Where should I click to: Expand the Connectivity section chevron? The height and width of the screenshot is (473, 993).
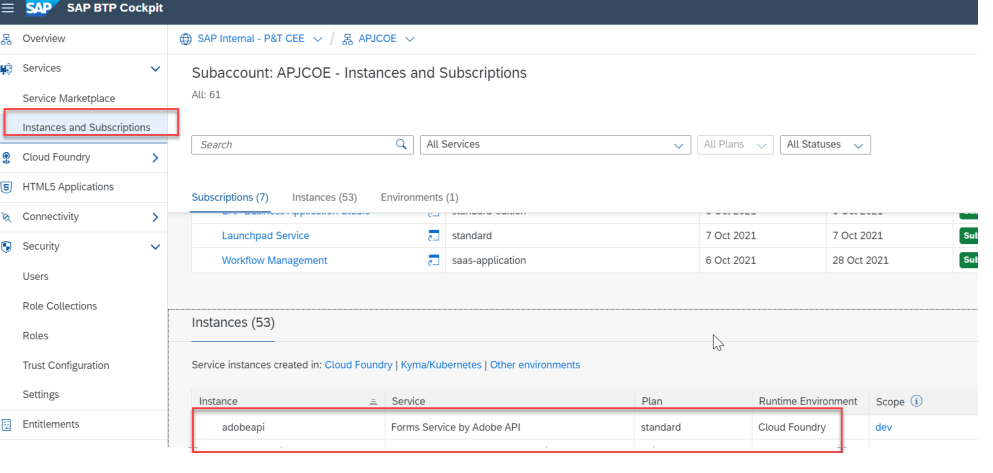(x=155, y=217)
